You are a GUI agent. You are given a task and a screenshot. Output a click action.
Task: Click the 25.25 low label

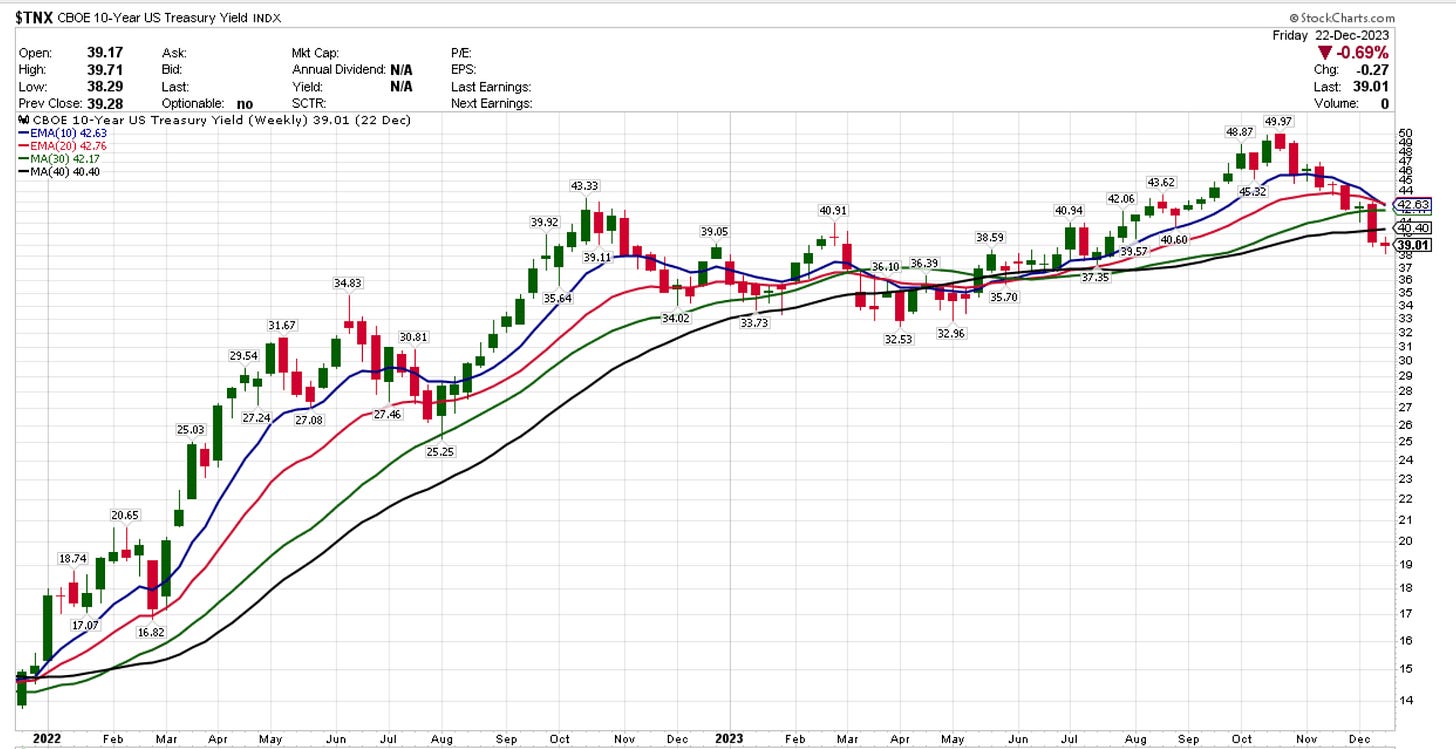(440, 452)
